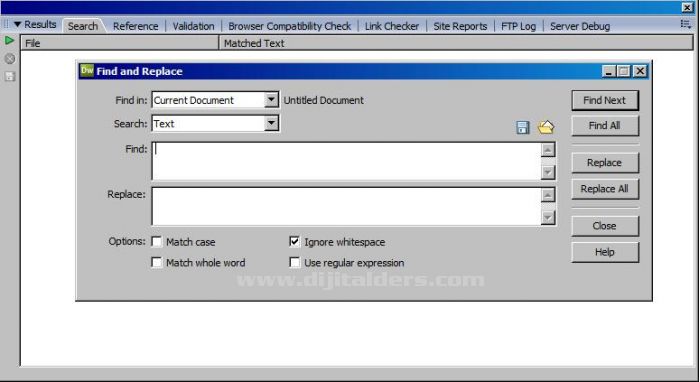Open Help for Find and Replace
Screen dimensions: 700x382
click(x=605, y=252)
